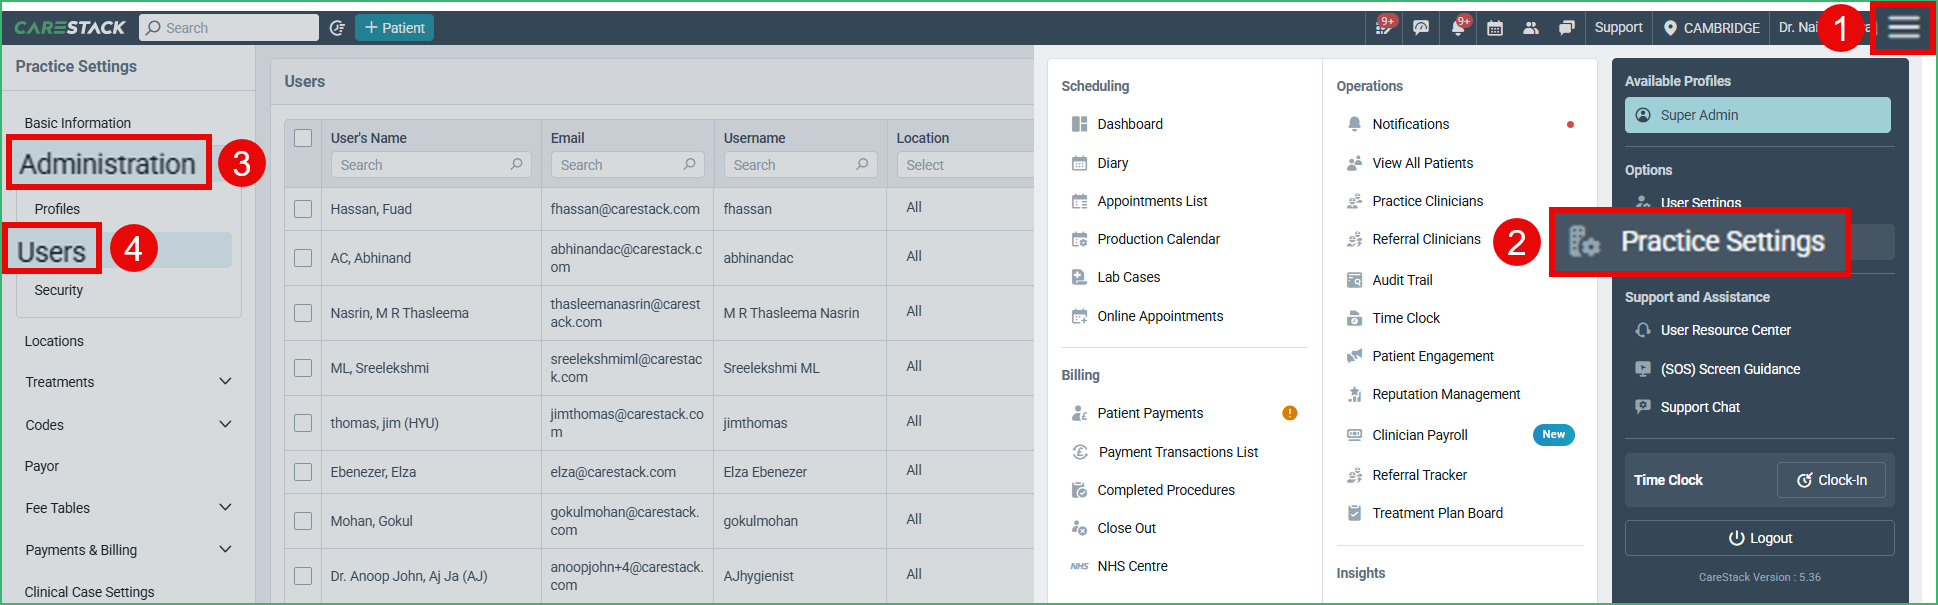Click the Logout button
The height and width of the screenshot is (605, 1938).
coord(1760,538)
